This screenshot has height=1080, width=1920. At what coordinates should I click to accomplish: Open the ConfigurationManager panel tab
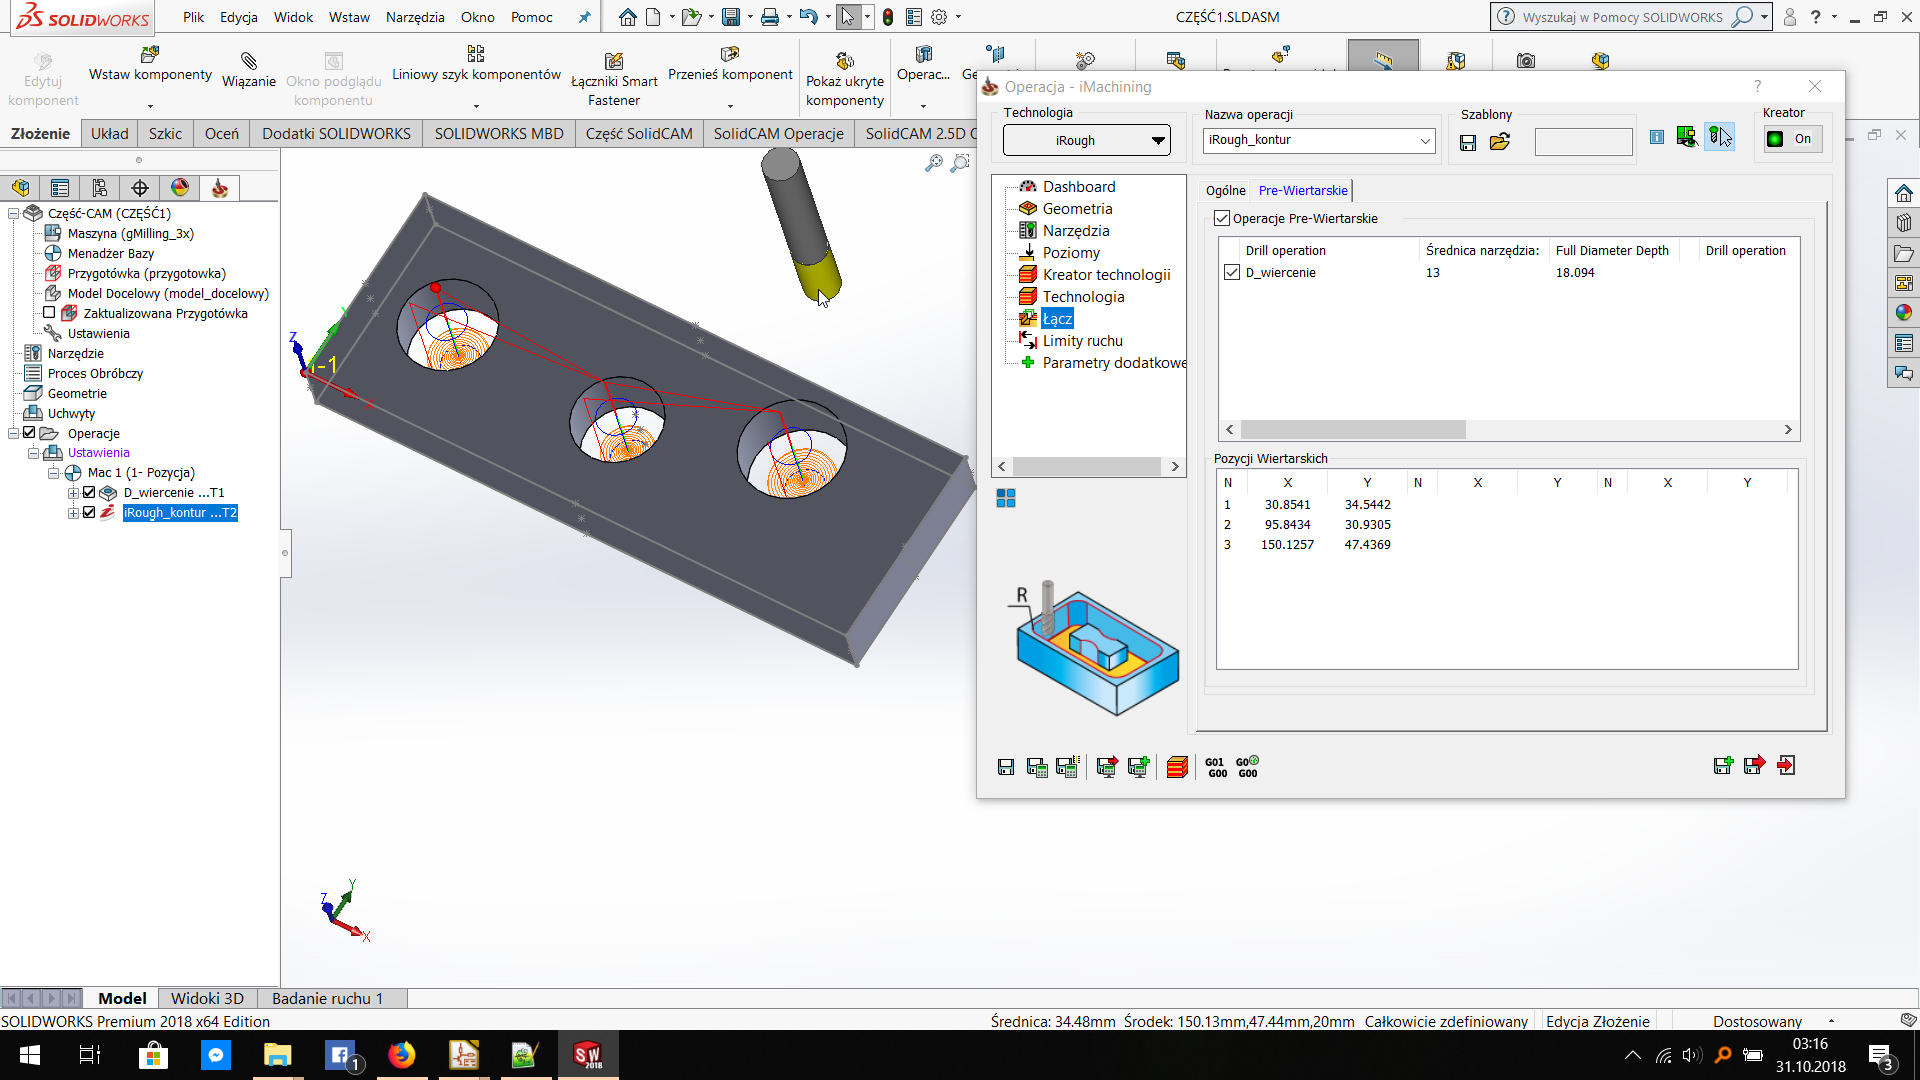tap(100, 188)
